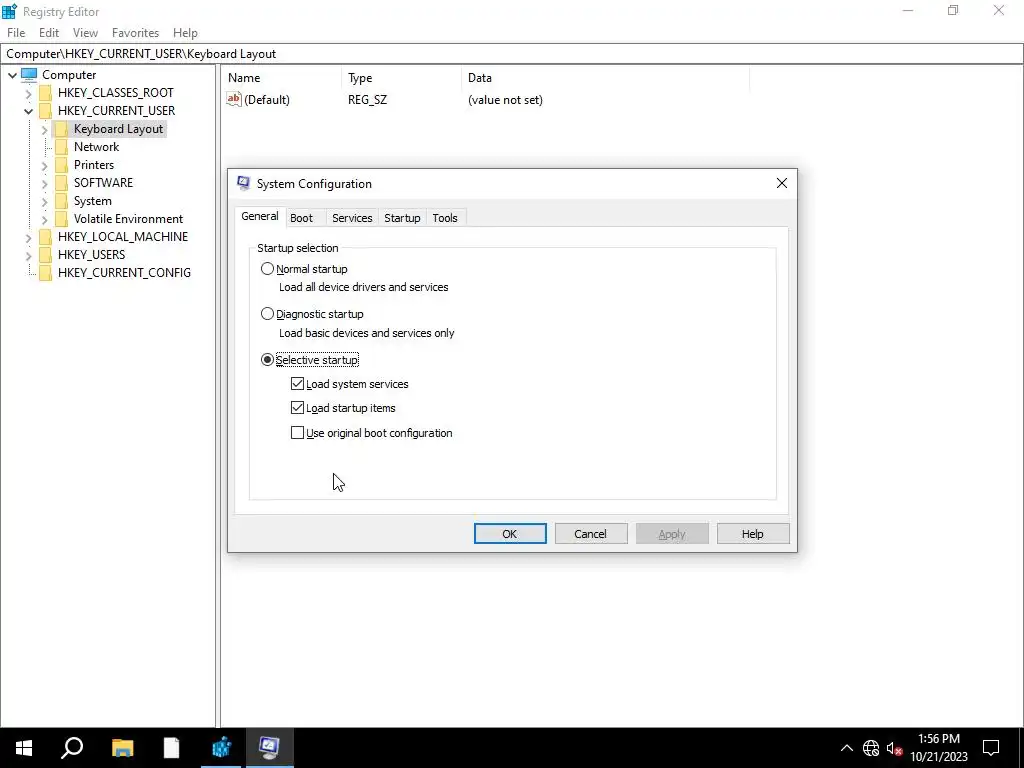Expand HKEY_CLASSES_ROOT node arrow

tap(28, 93)
